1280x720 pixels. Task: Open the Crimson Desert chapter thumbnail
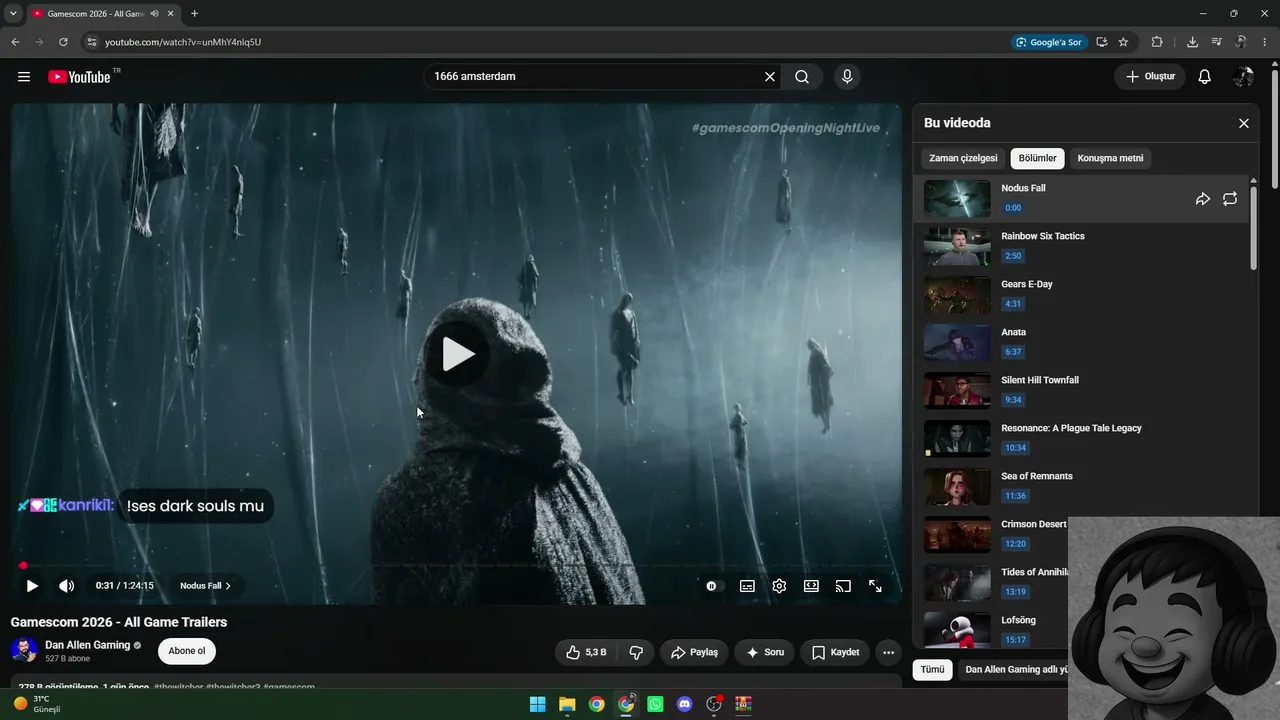(x=957, y=534)
